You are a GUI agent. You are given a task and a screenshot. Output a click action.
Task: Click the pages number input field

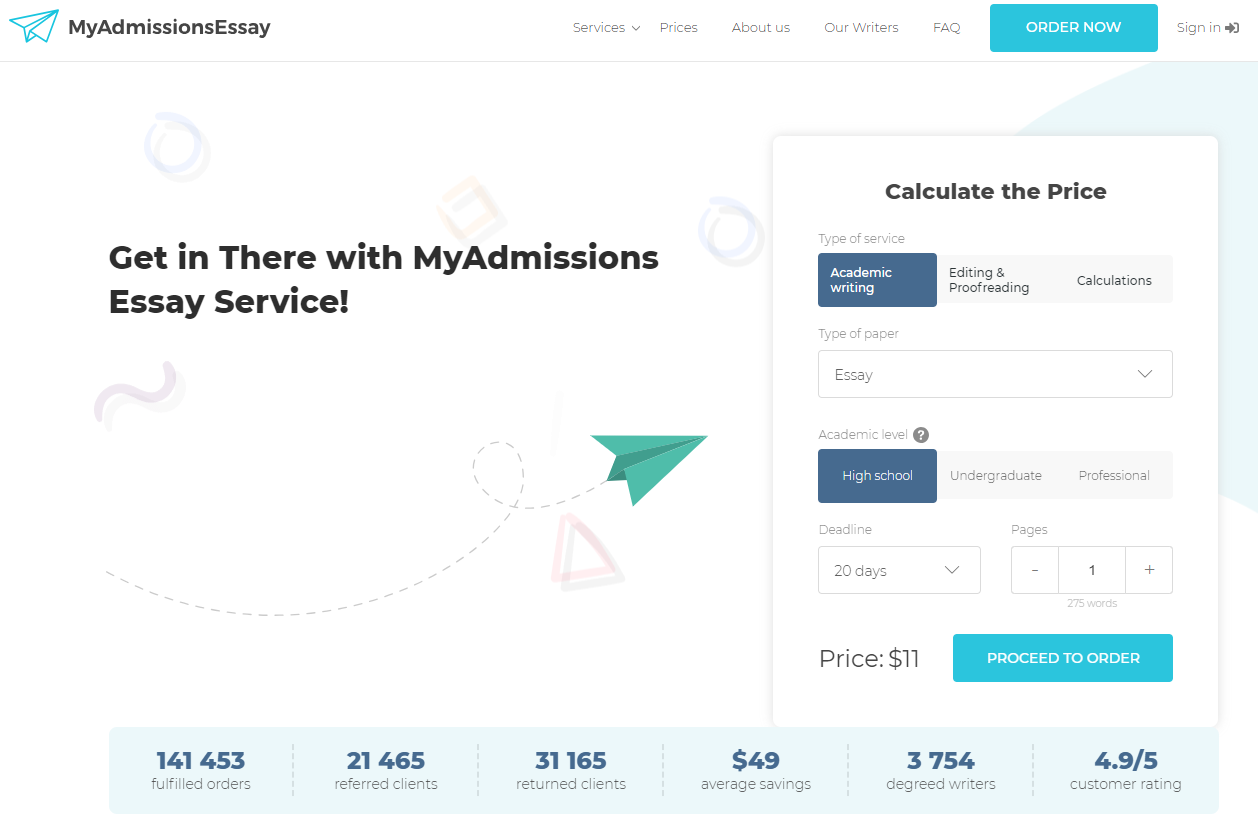tap(1091, 570)
